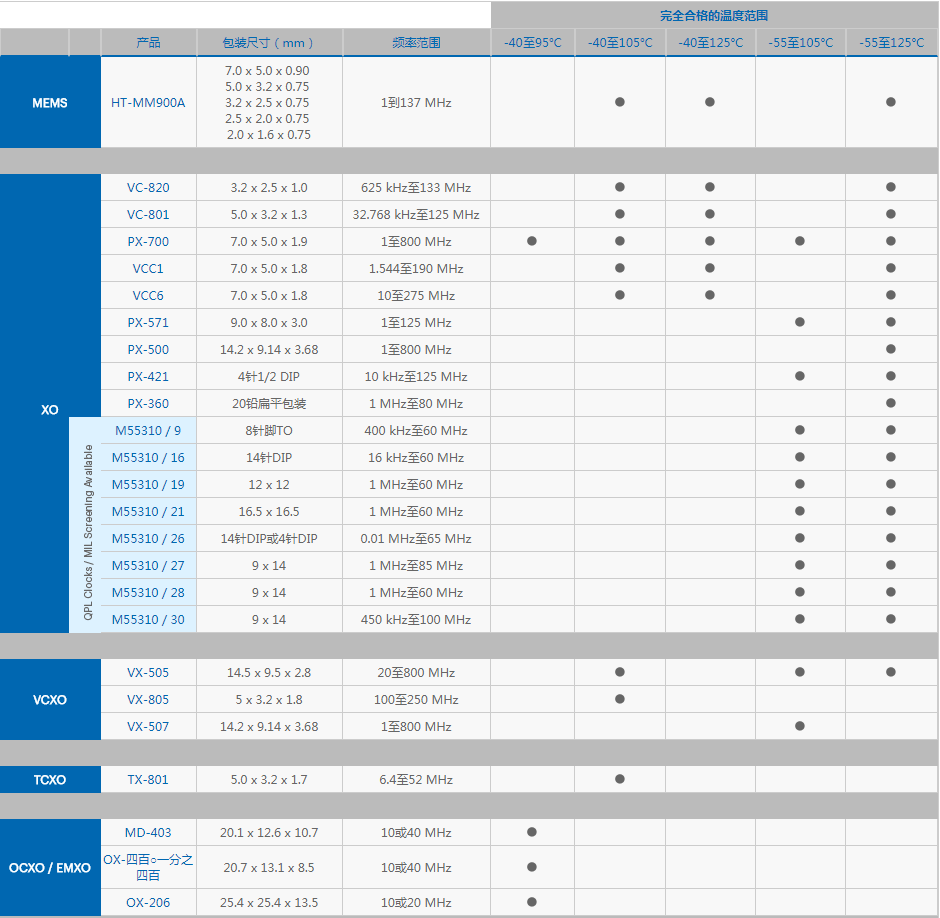Click the VX-507 product link
This screenshot has width=940, height=918.
click(x=148, y=726)
